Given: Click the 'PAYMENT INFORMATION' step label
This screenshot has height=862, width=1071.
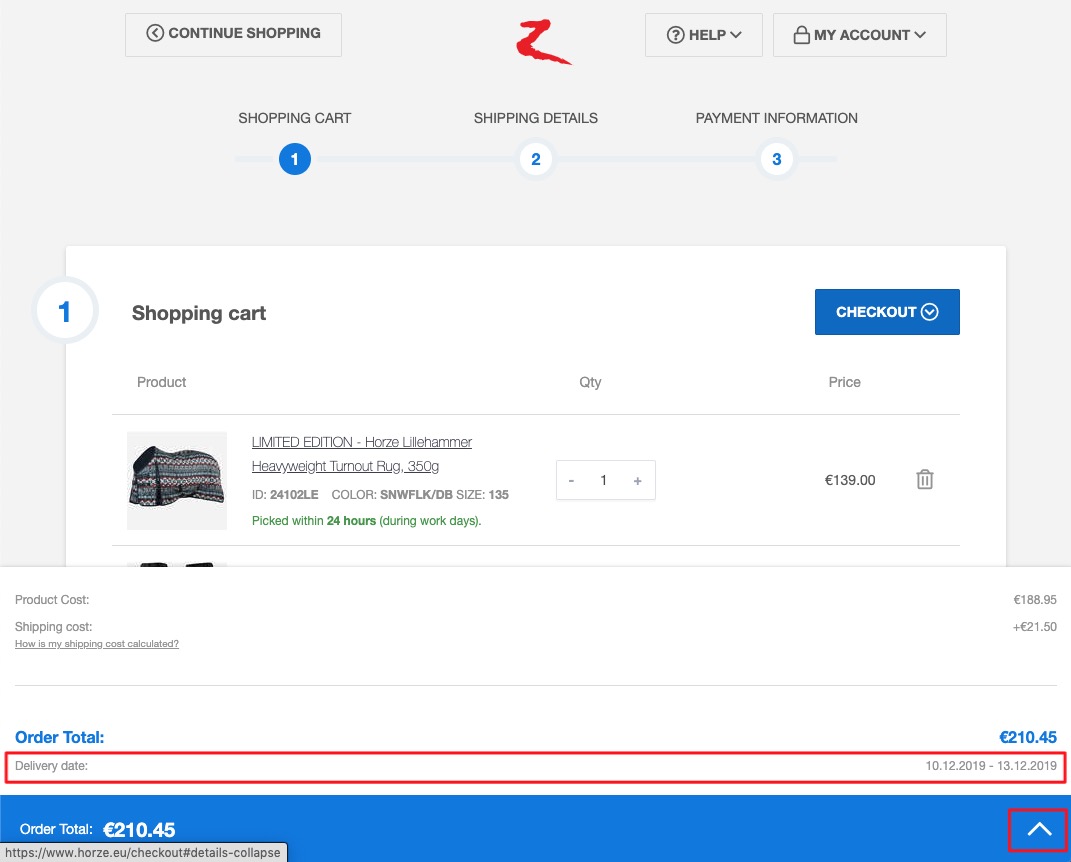Looking at the screenshot, I should 777,118.
